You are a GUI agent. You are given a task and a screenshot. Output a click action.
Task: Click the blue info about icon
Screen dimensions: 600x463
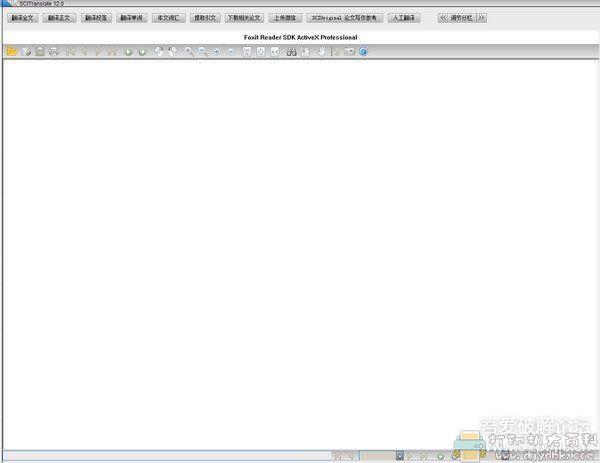364,52
